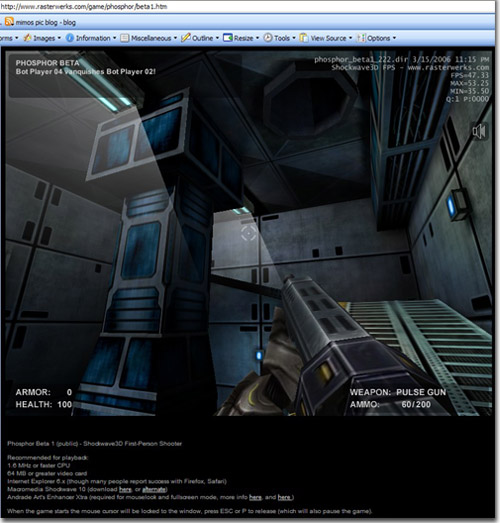500x523 pixels.
Task: Open the 'alternate' download link
Action: pos(154,489)
